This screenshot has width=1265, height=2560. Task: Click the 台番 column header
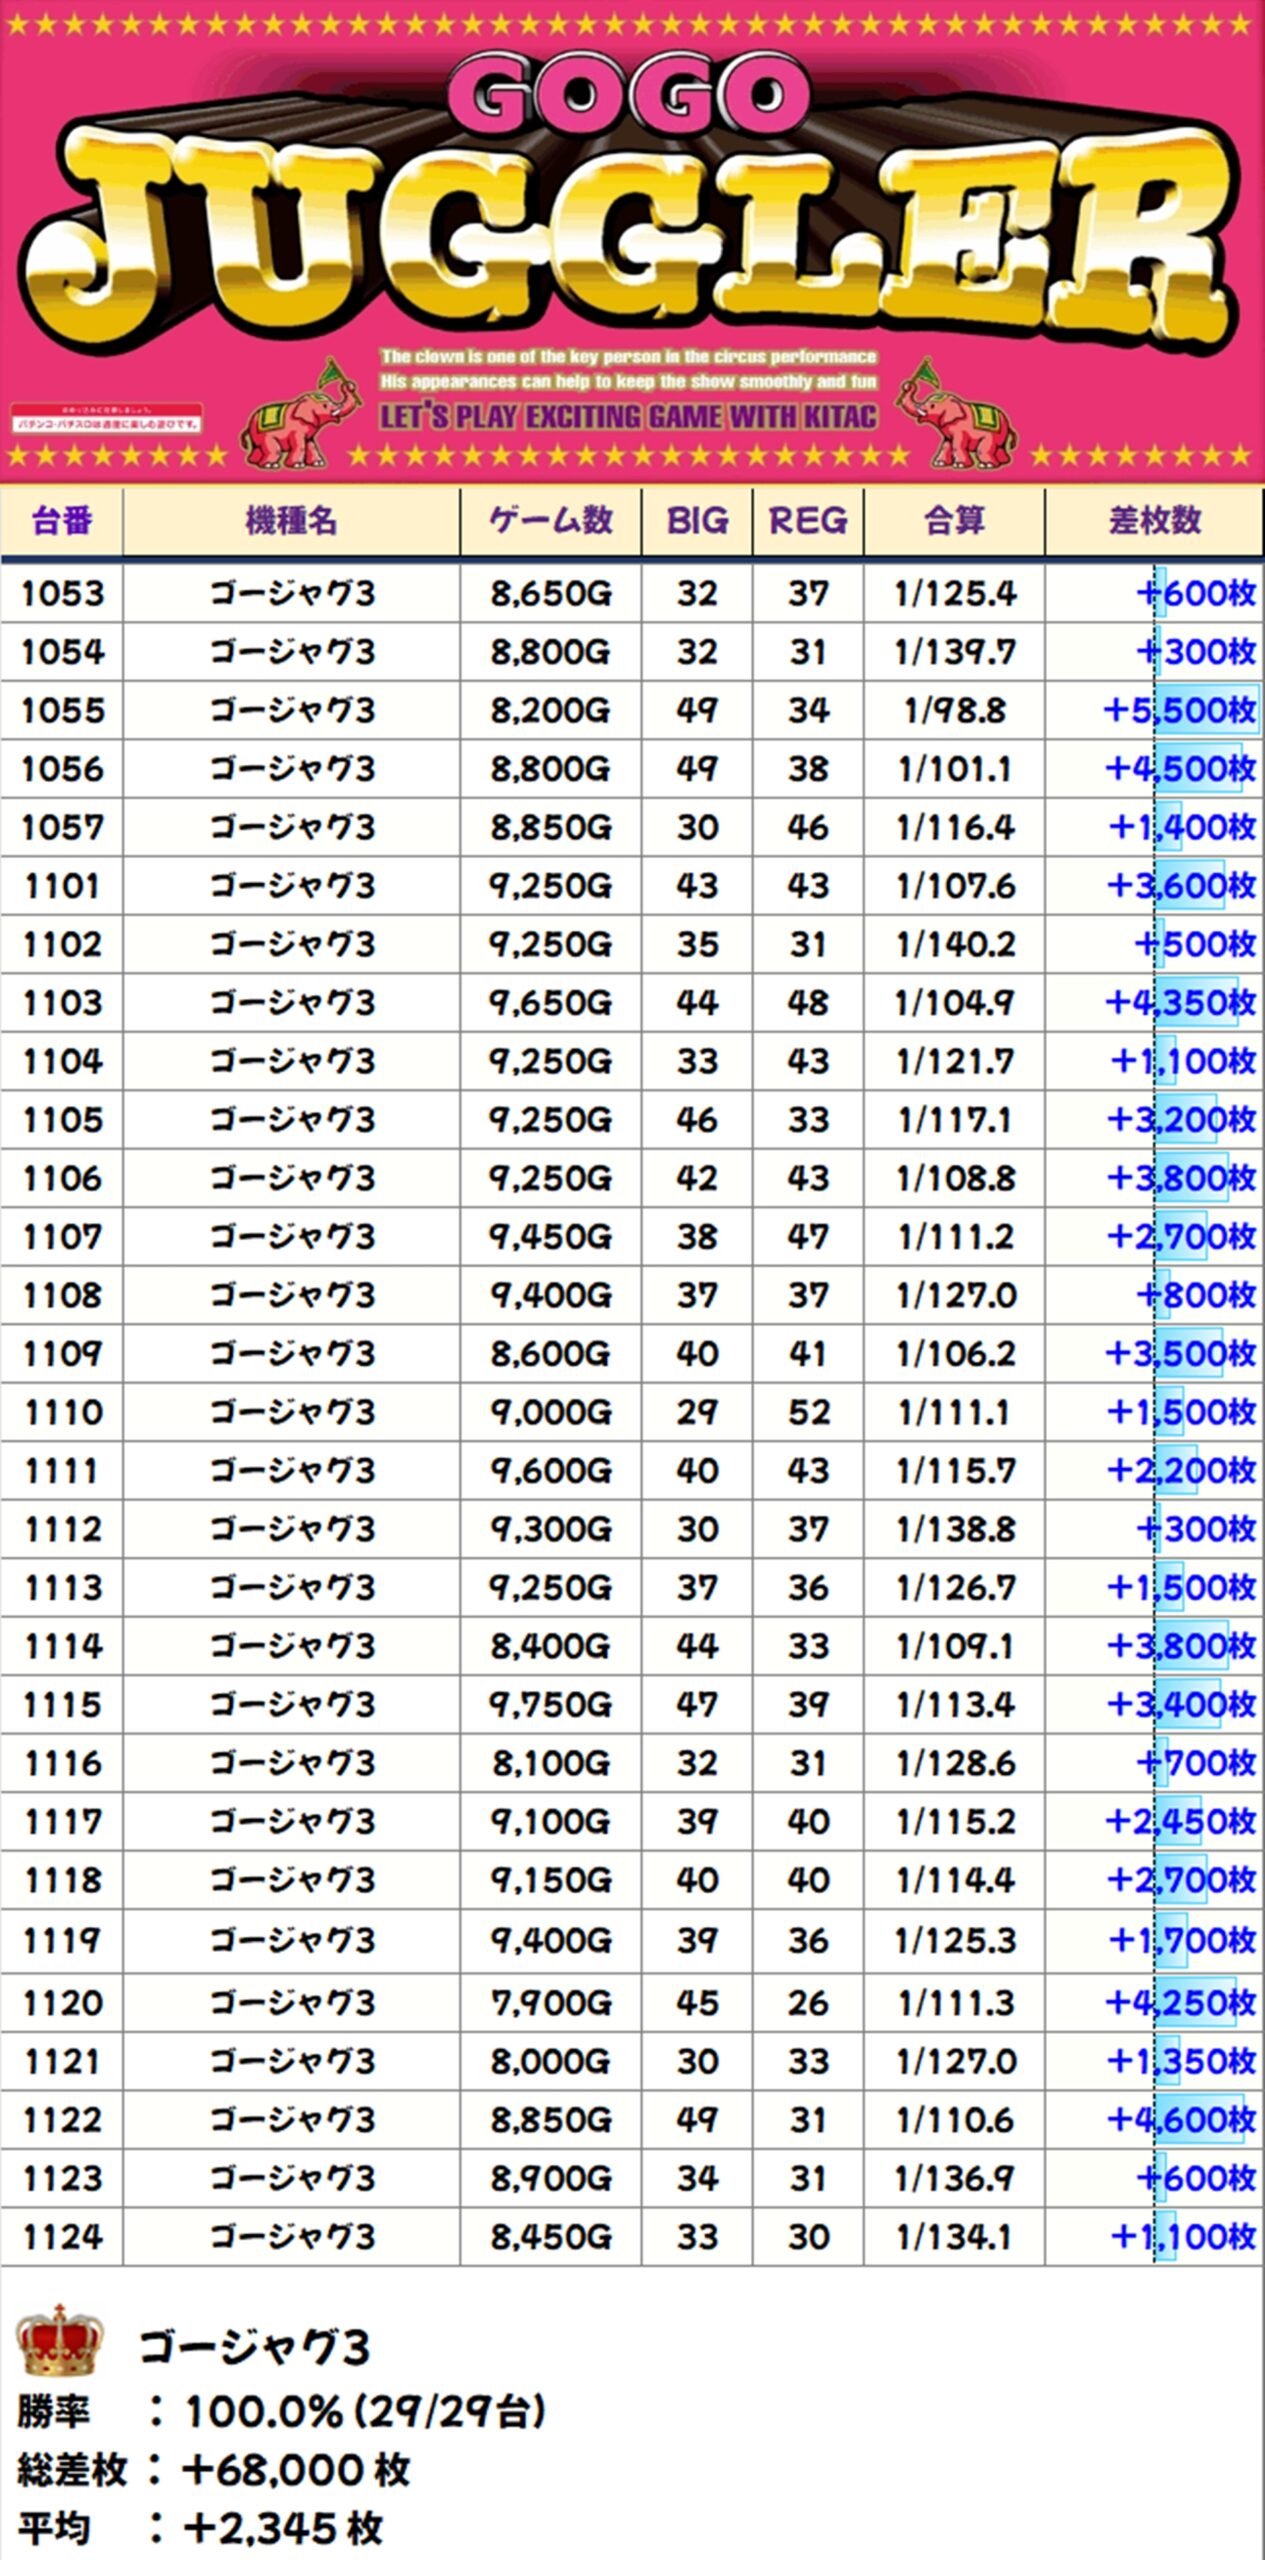pyautogui.click(x=62, y=521)
